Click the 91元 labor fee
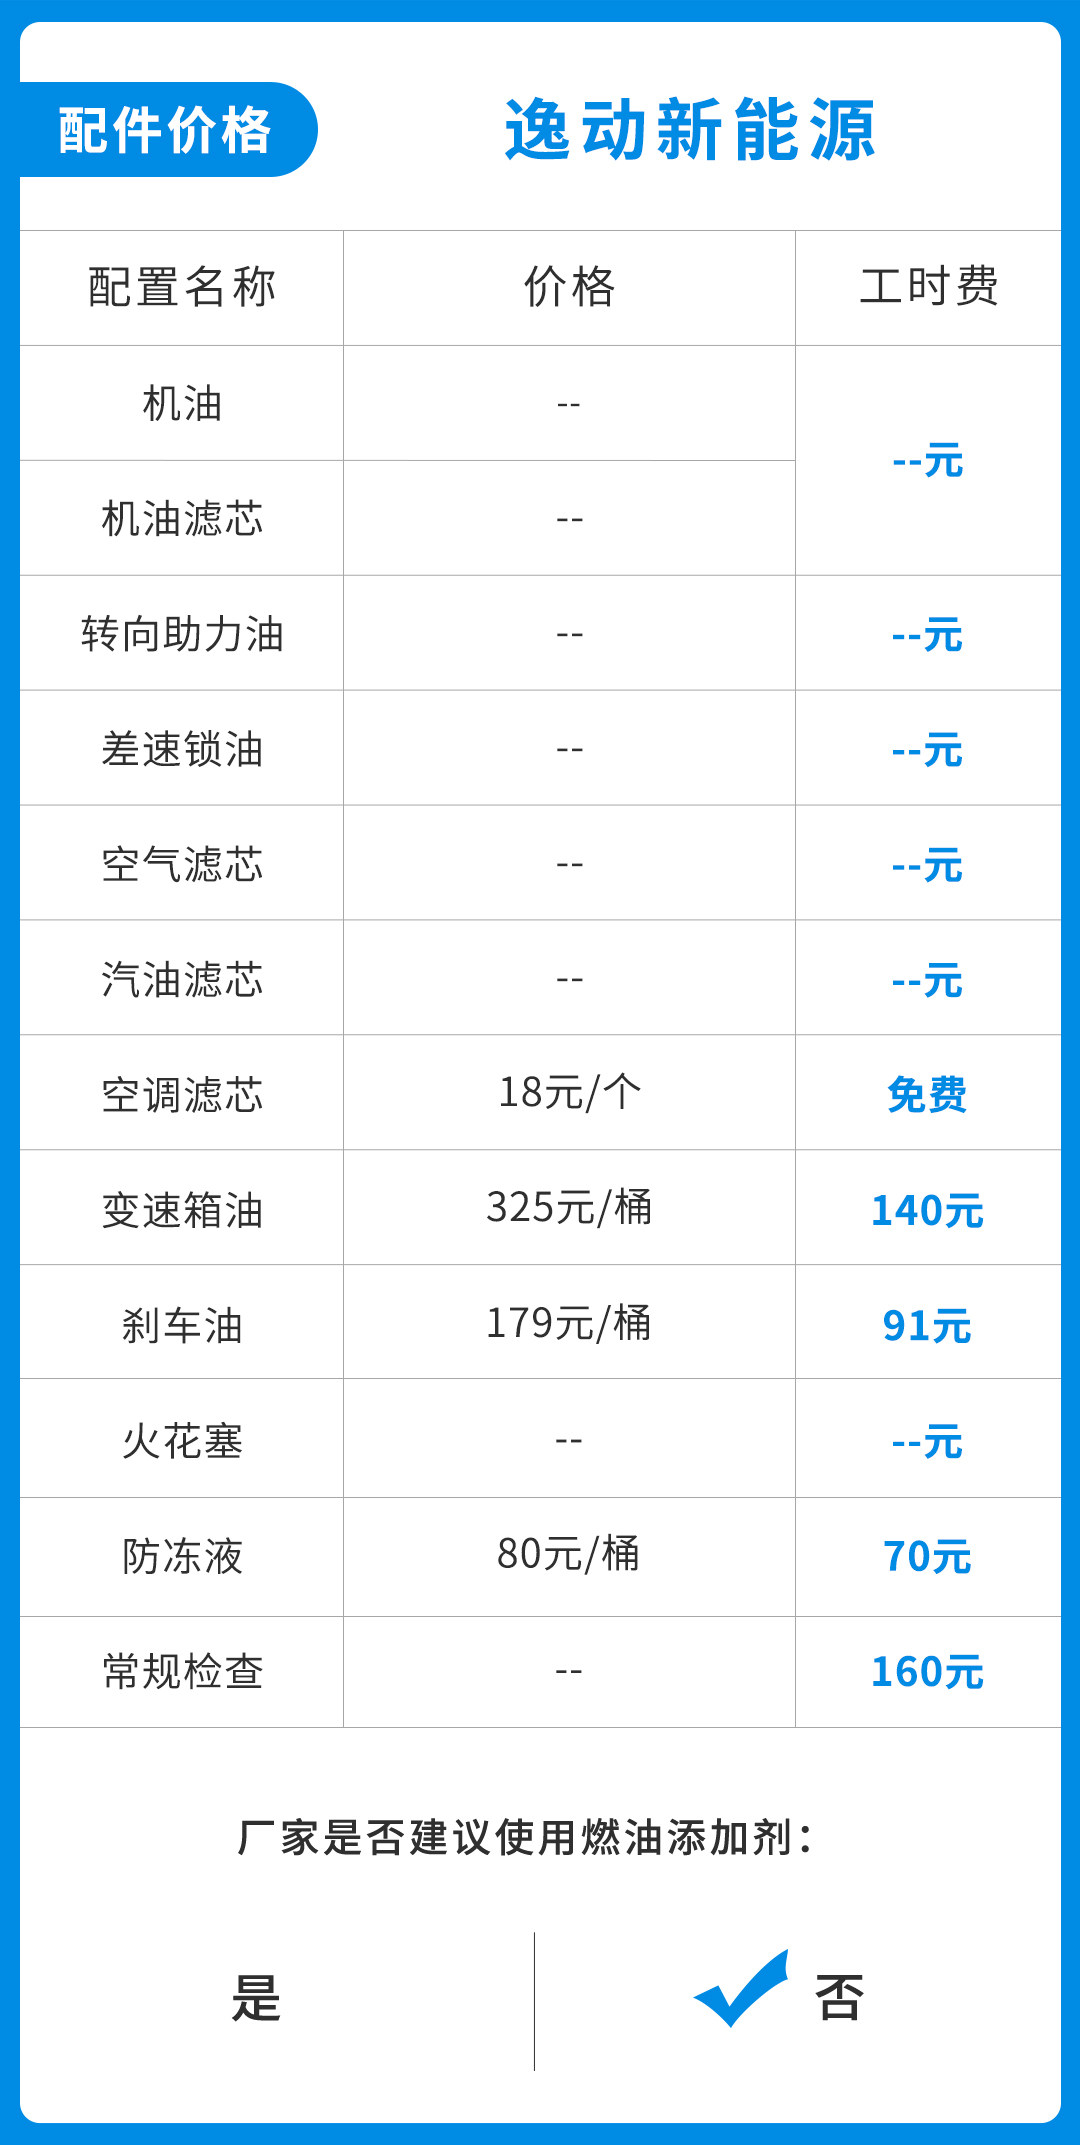 tap(927, 1326)
